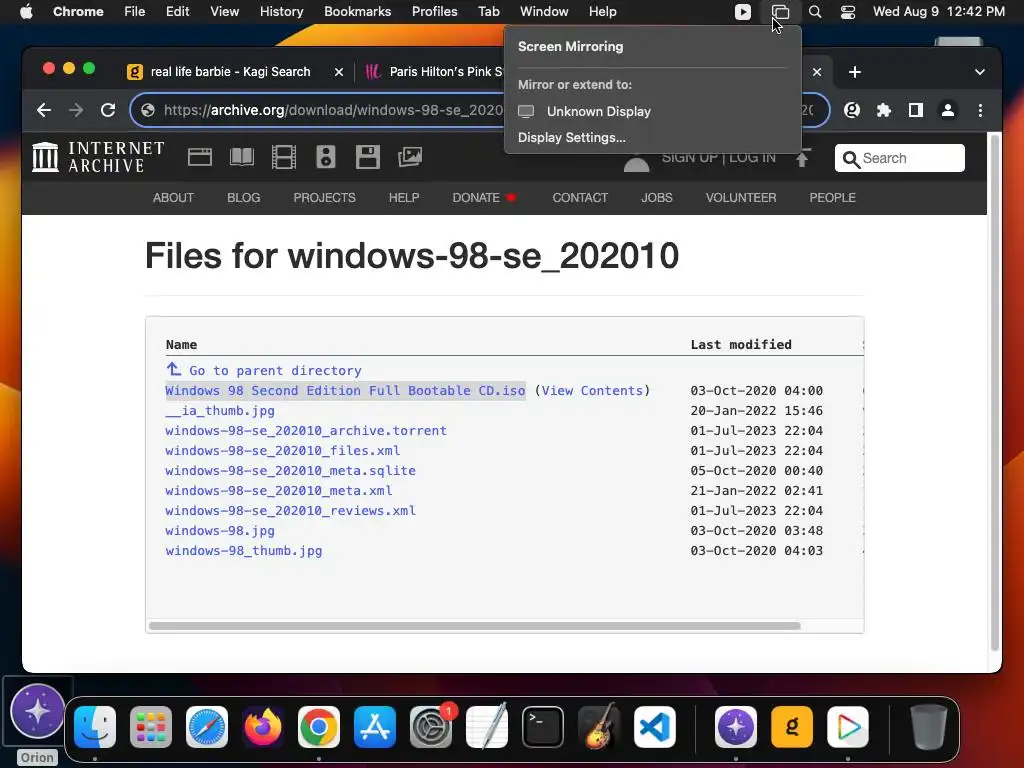
Task: Open the Apple menu
Action: coord(26,12)
